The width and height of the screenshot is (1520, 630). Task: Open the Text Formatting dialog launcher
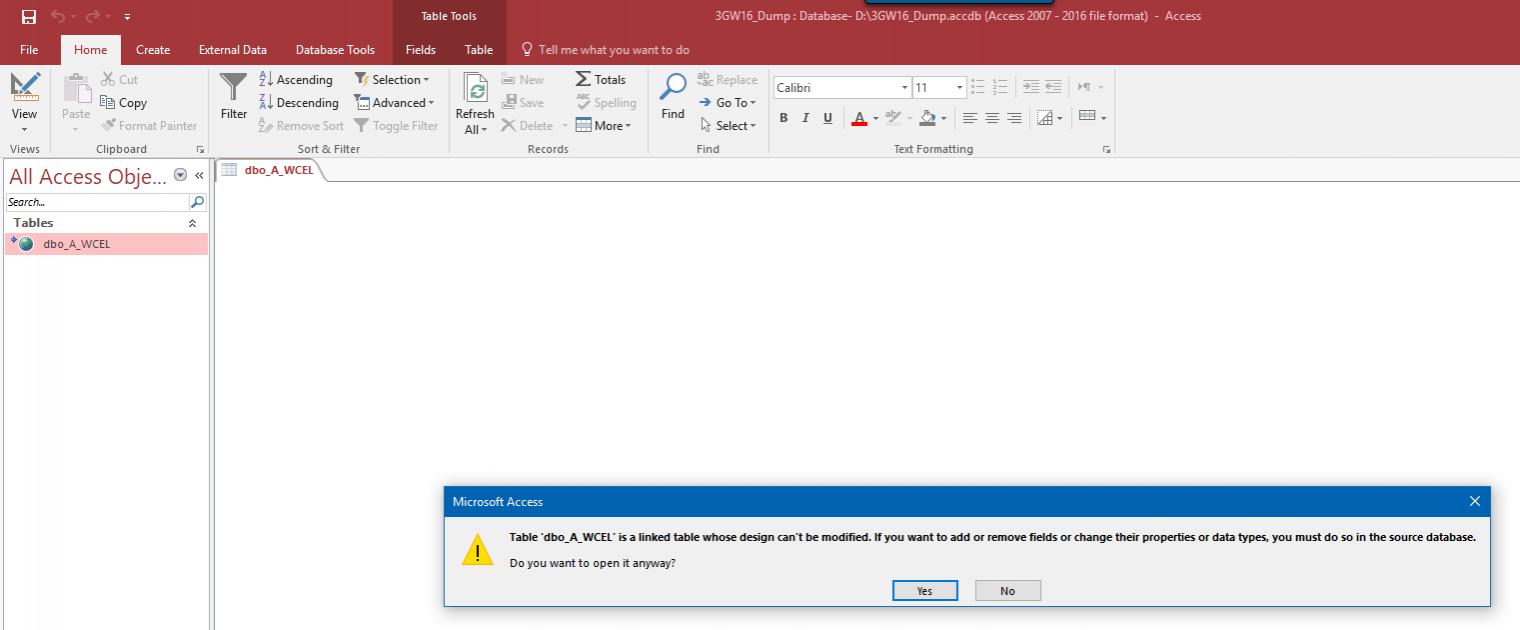(x=1106, y=150)
